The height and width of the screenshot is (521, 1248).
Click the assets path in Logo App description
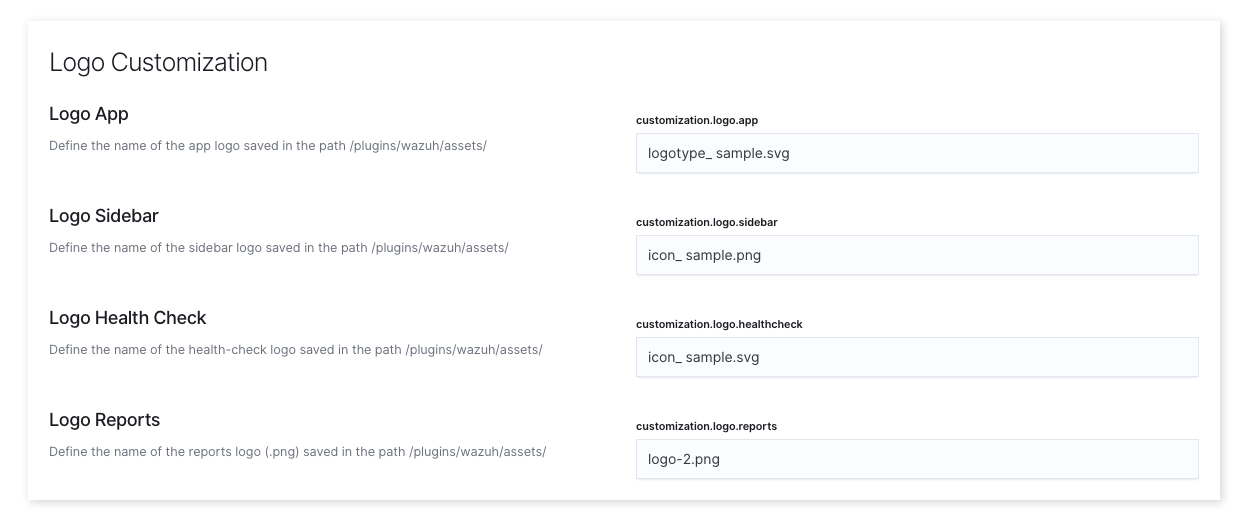tap(418, 146)
